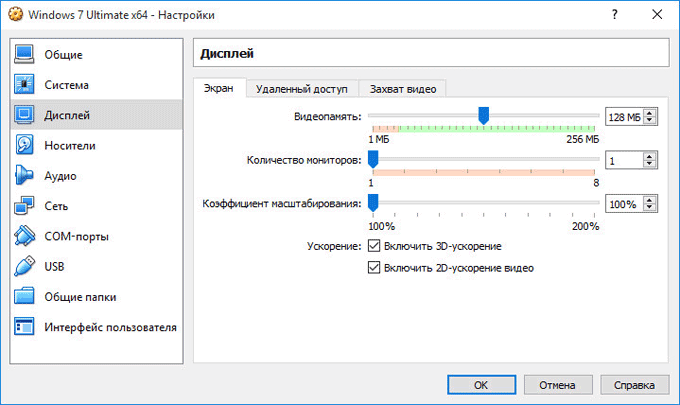The width and height of the screenshot is (680, 405).
Task: Untick the Включить 2D-ускорение видео checkbox
Action: (x=375, y=268)
